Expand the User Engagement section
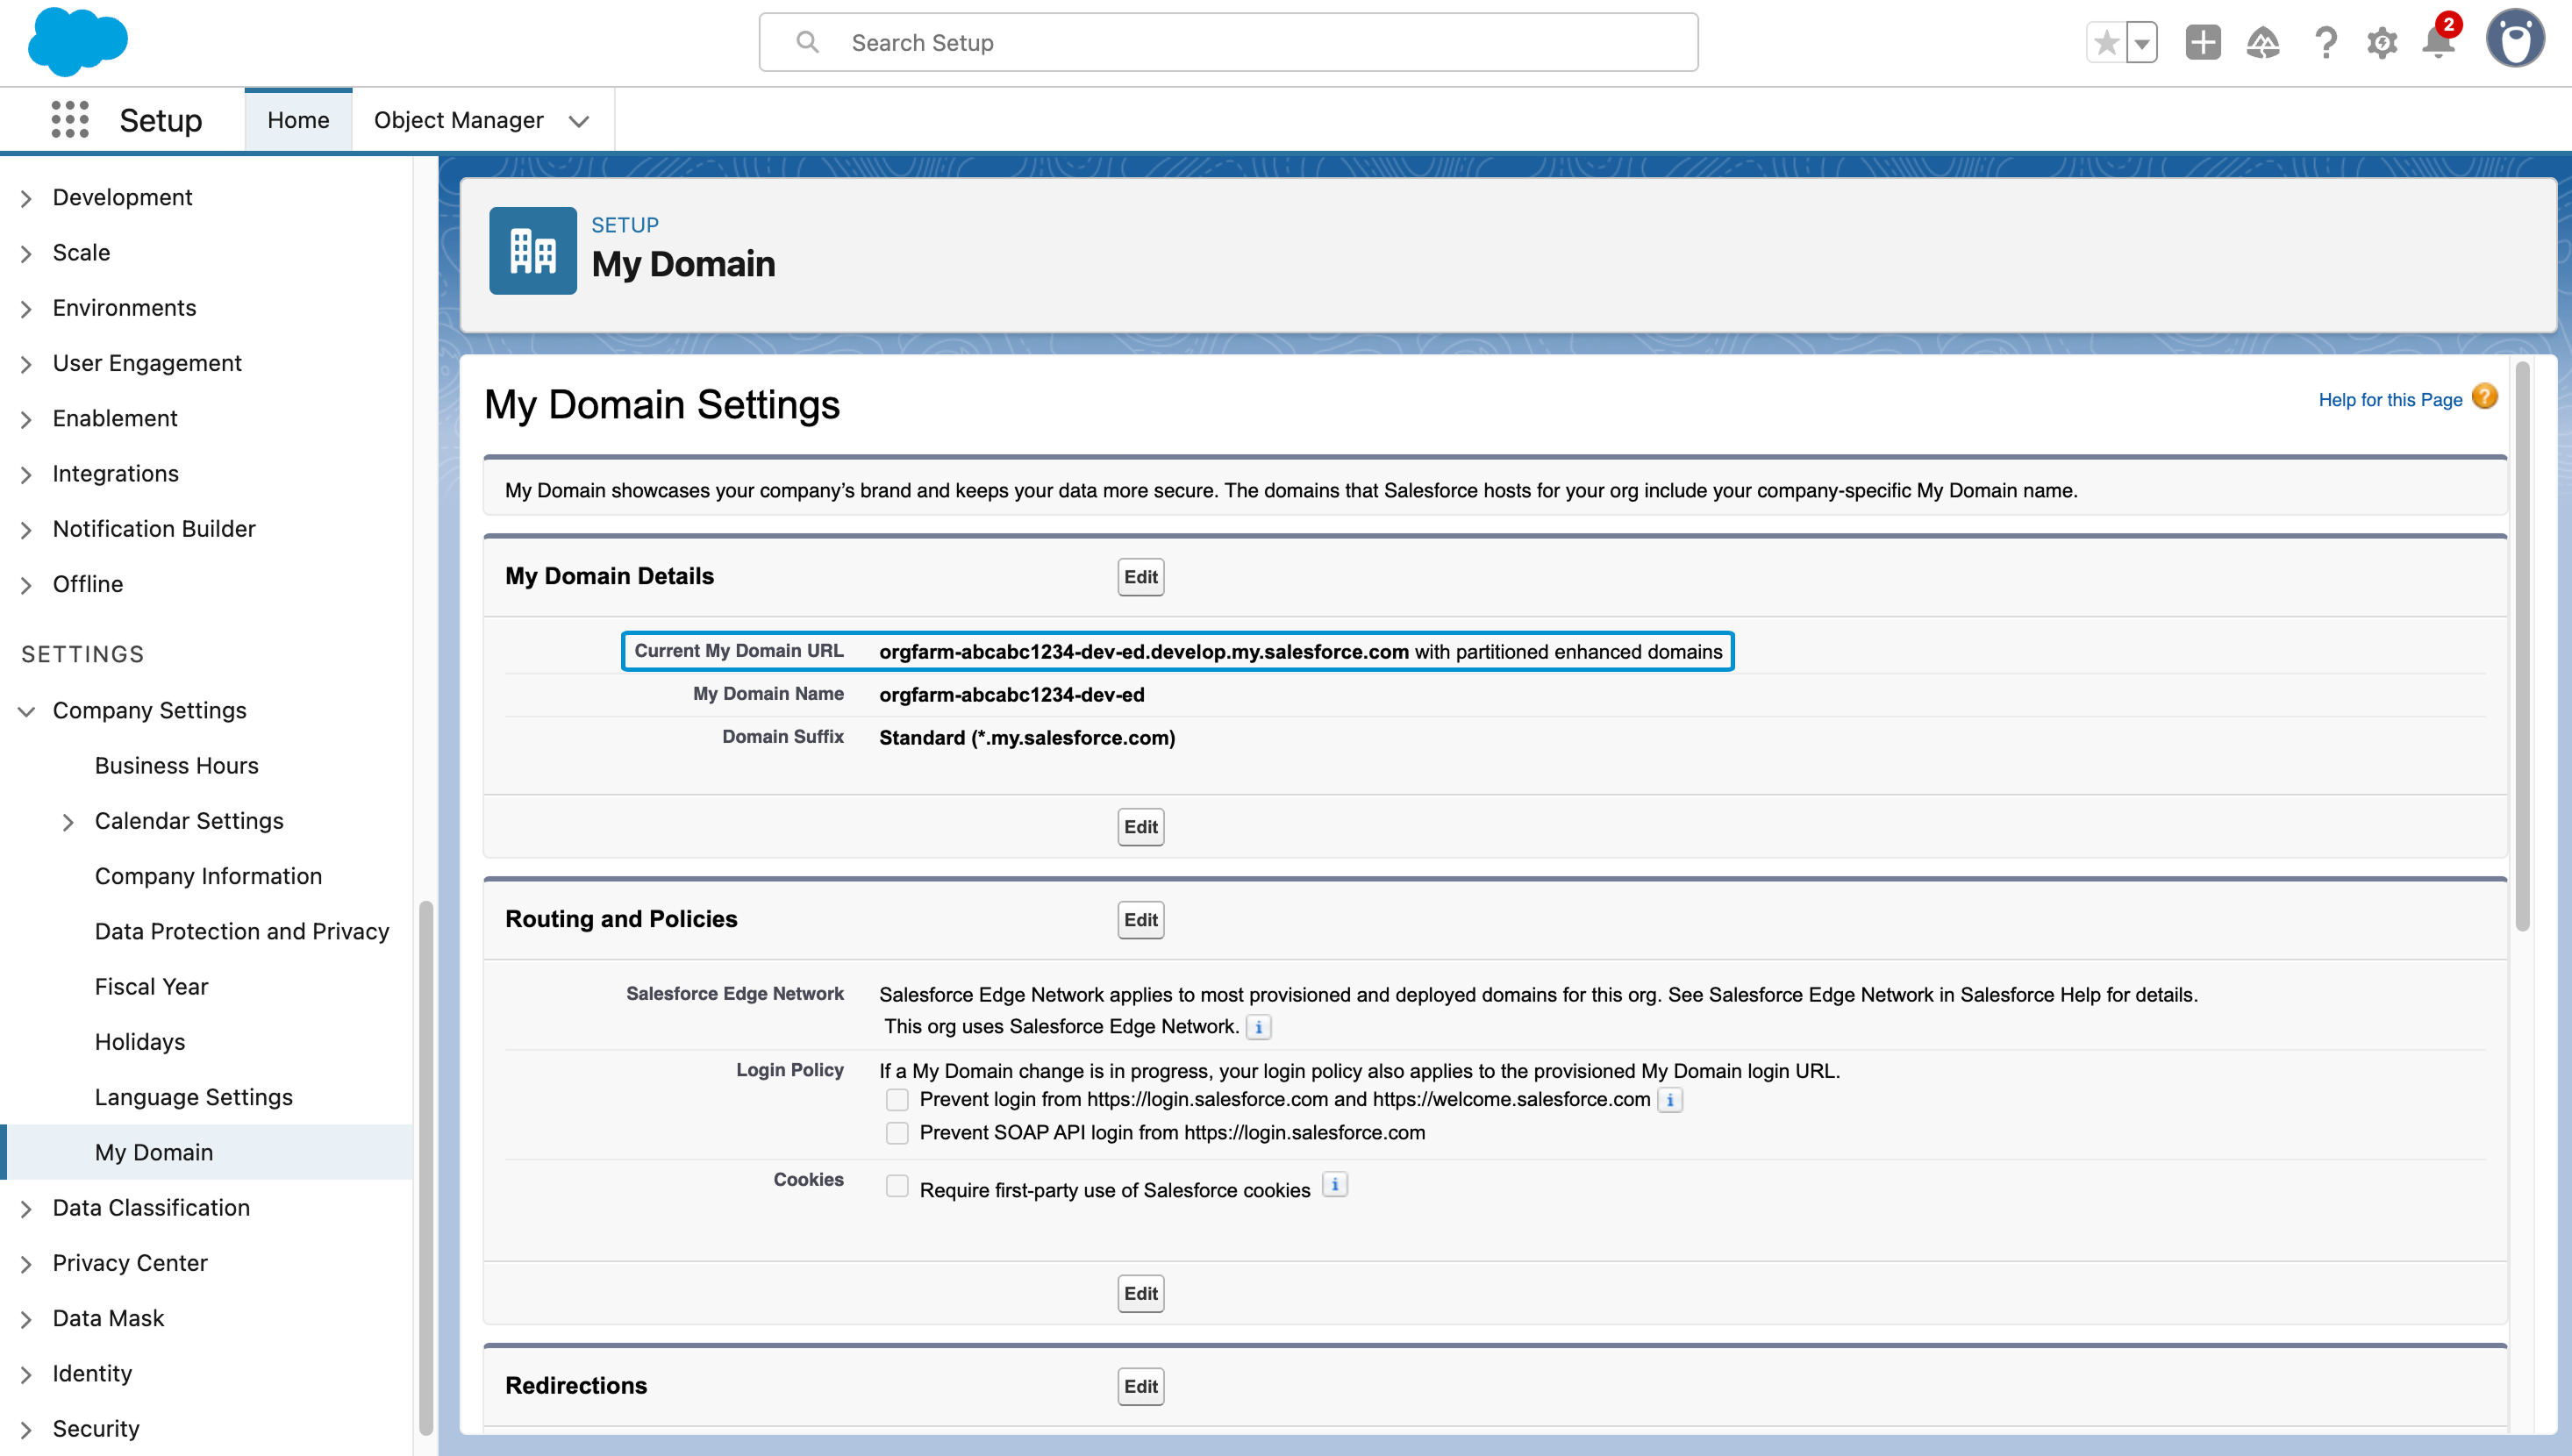 (x=26, y=364)
